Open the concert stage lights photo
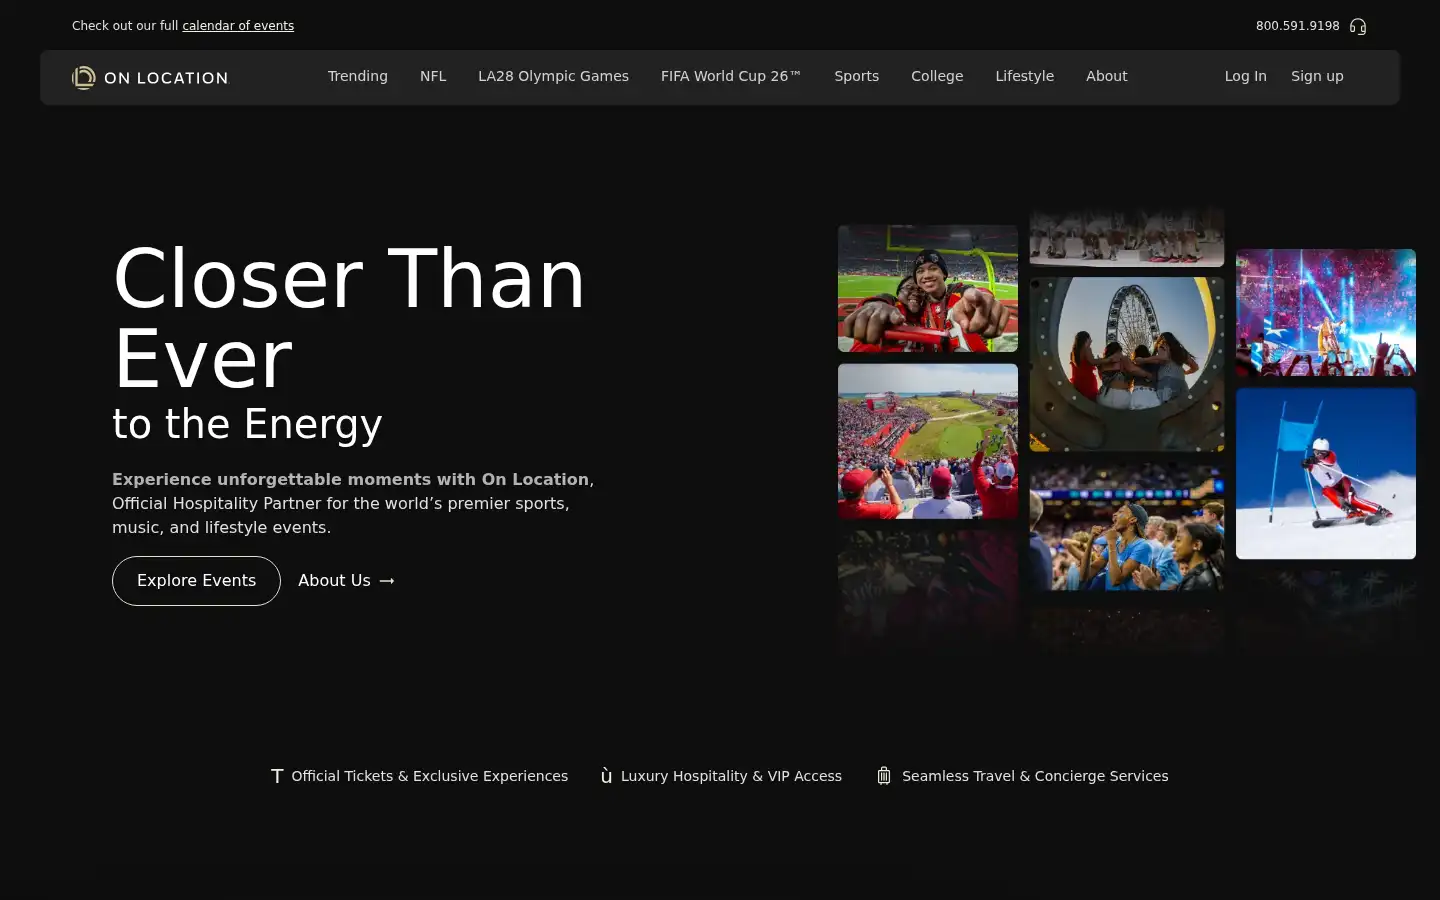The image size is (1440, 900). point(1326,313)
